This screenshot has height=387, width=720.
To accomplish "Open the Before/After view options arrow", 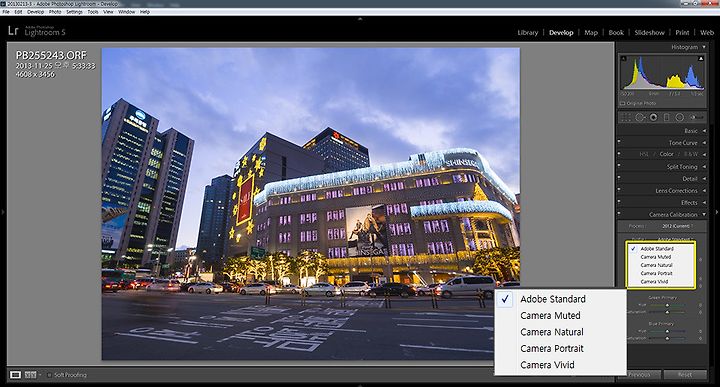I will click(x=40, y=375).
